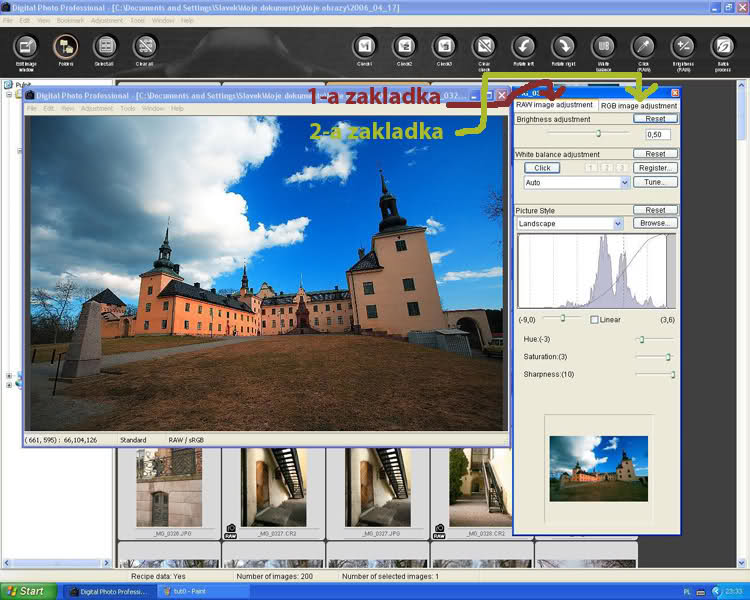Click the Sharpness slider handle
750x600 pixels.
pyautogui.click(x=673, y=374)
